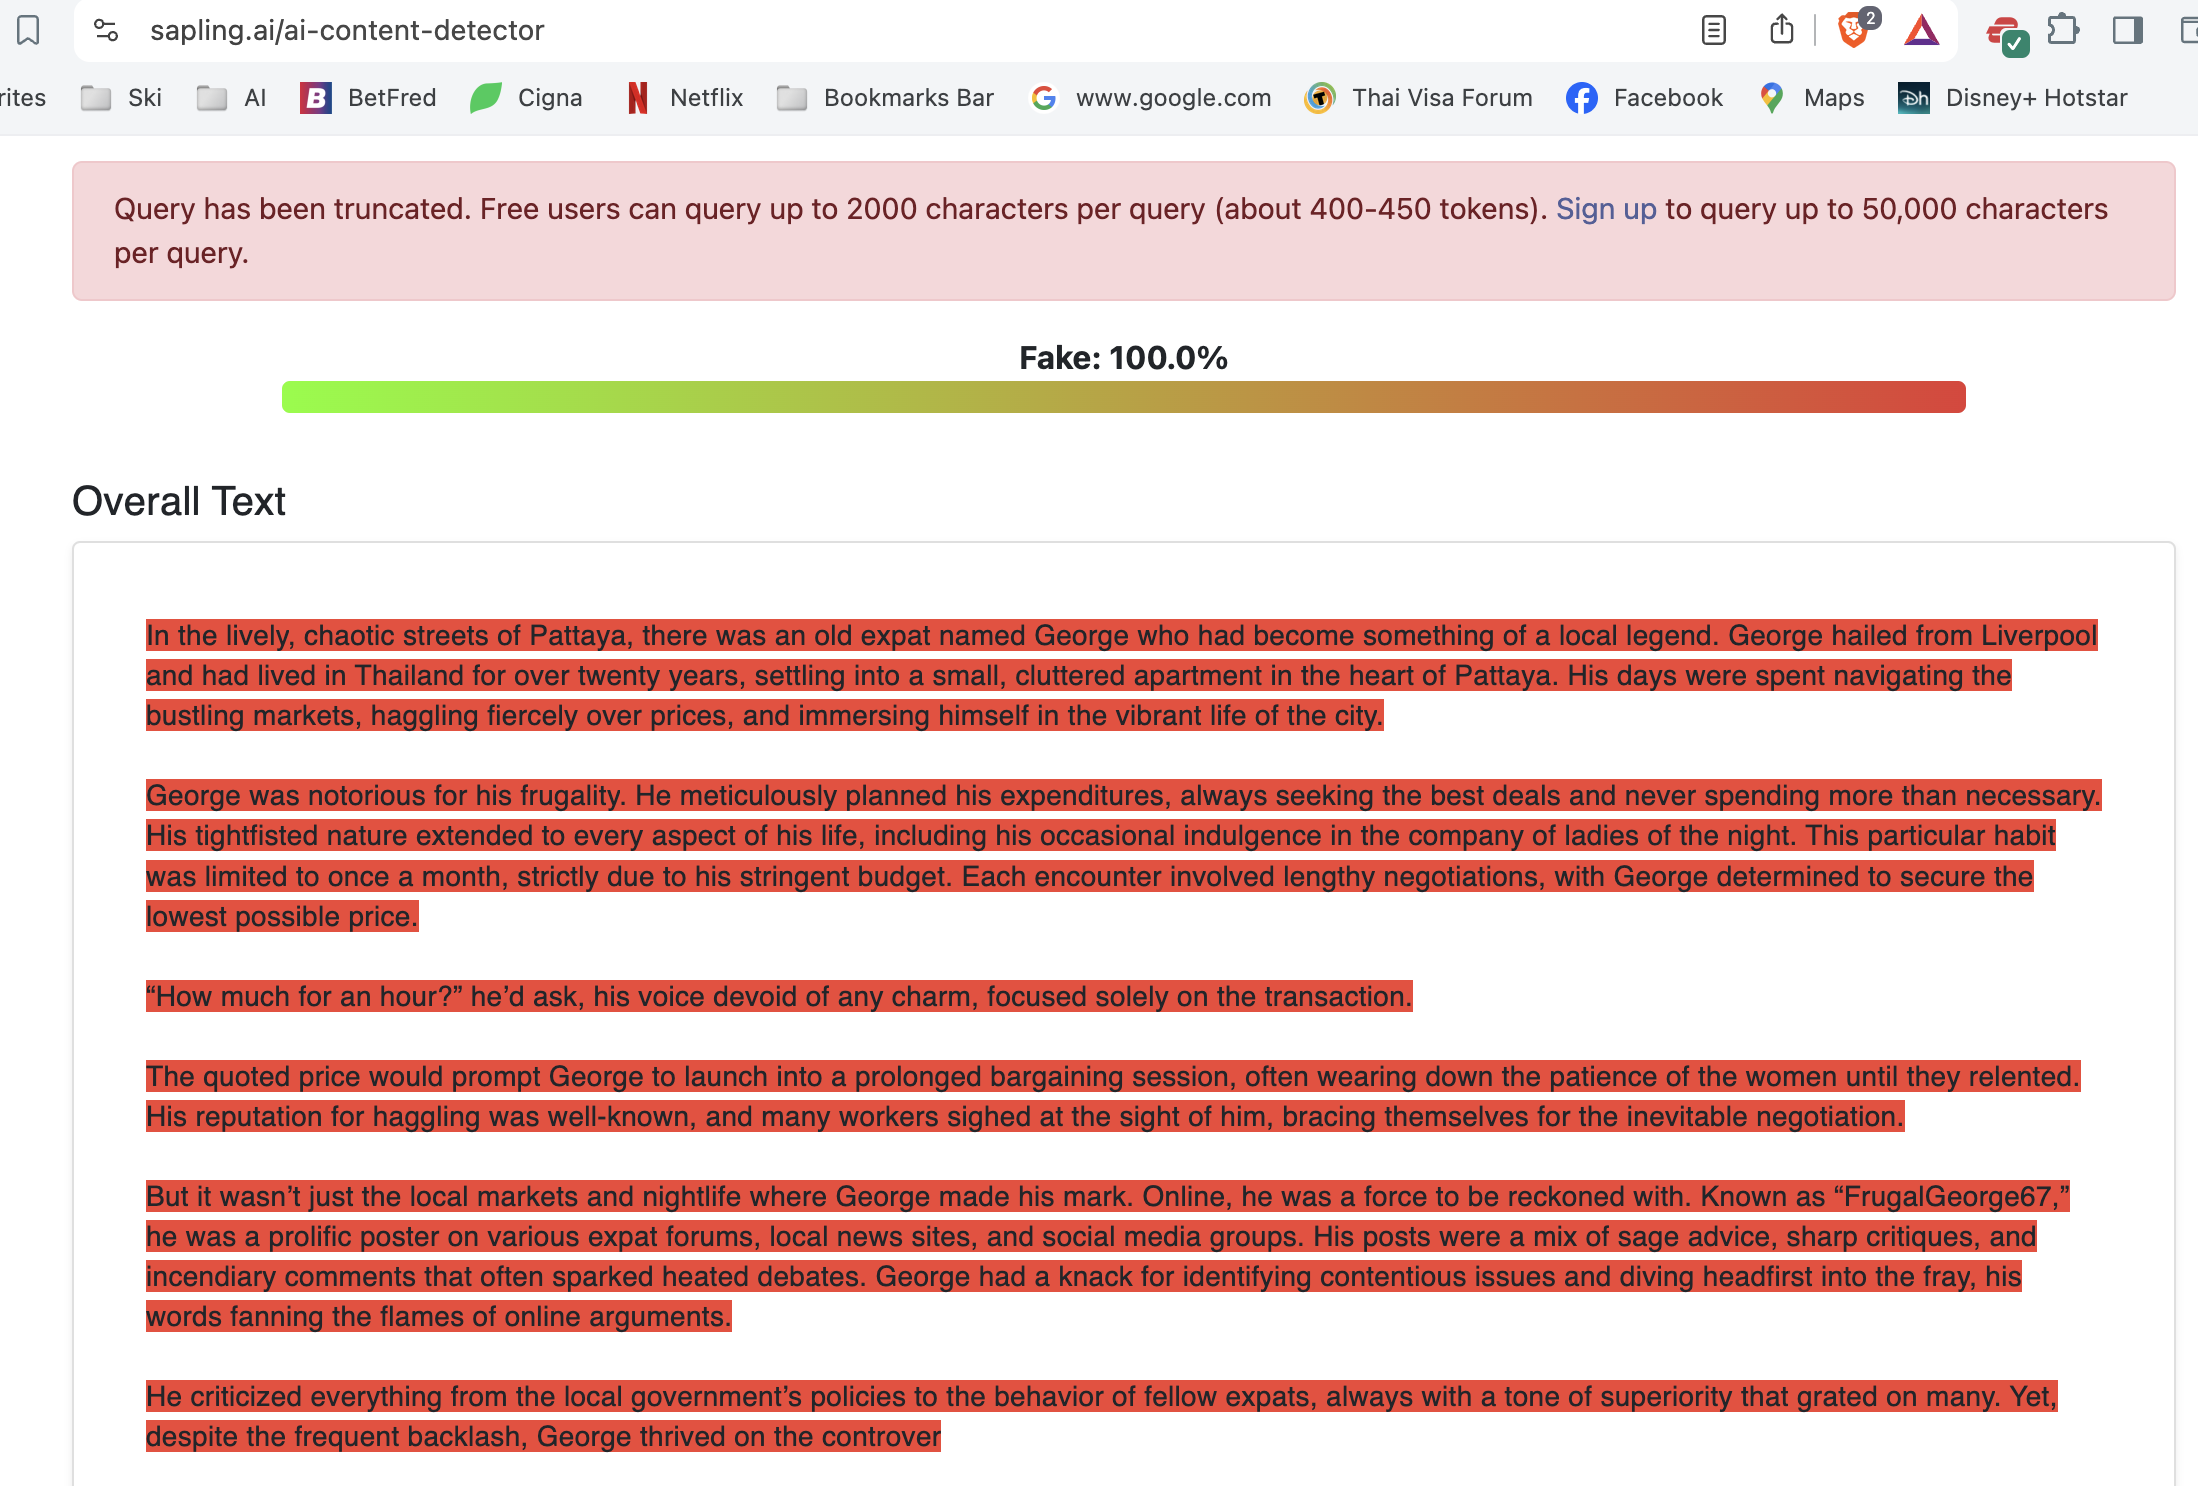Click the bookmark page icon
2198x1486 pixels.
28,30
